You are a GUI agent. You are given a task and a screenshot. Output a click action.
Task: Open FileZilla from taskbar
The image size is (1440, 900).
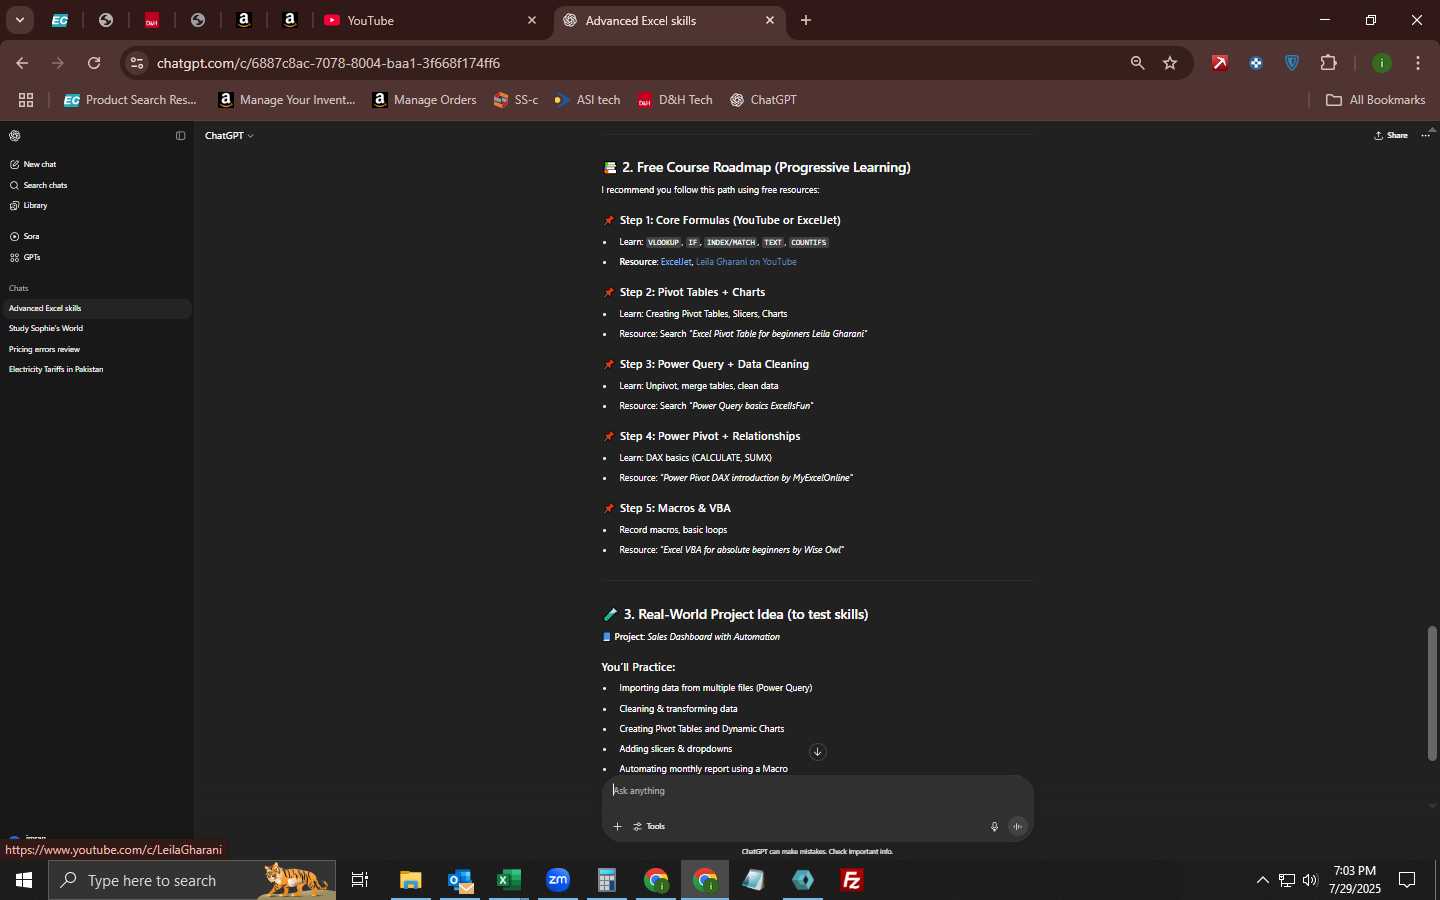coord(852,880)
